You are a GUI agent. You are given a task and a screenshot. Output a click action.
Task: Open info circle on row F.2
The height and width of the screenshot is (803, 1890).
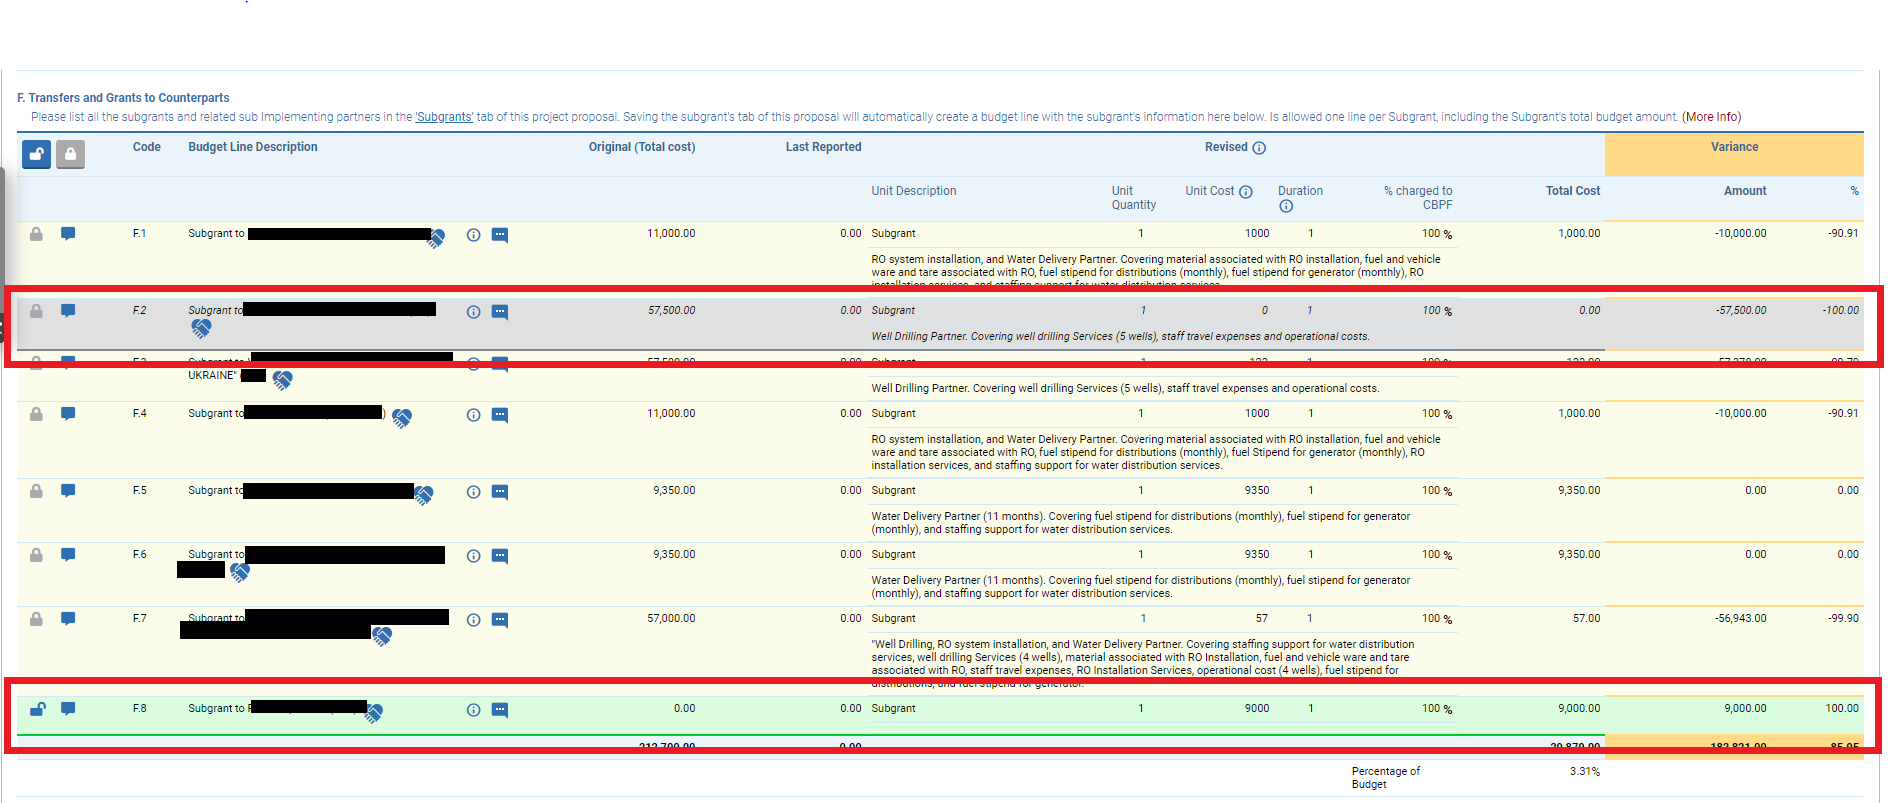click(474, 312)
